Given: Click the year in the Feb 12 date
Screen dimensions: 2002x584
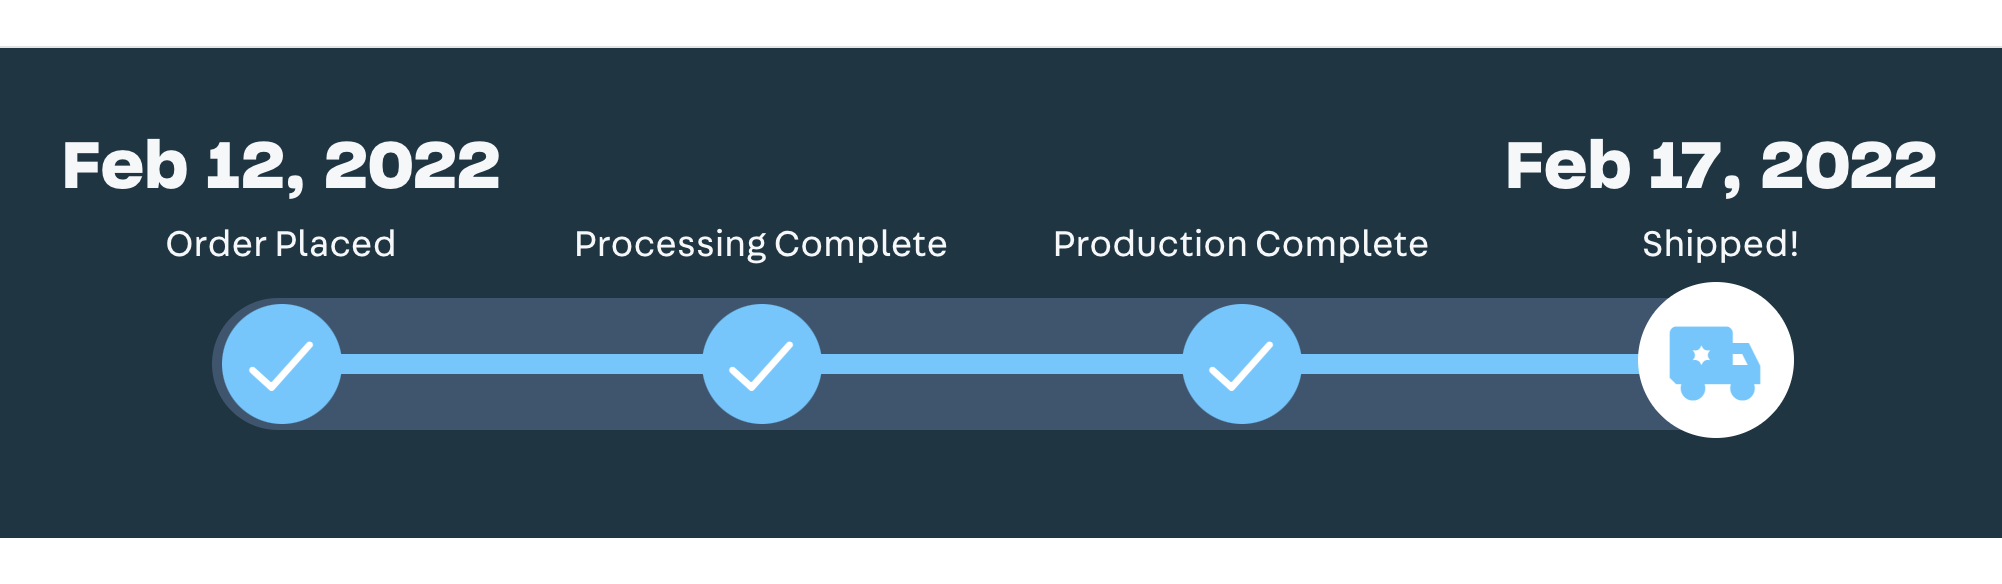Looking at the screenshot, I should [x=412, y=165].
